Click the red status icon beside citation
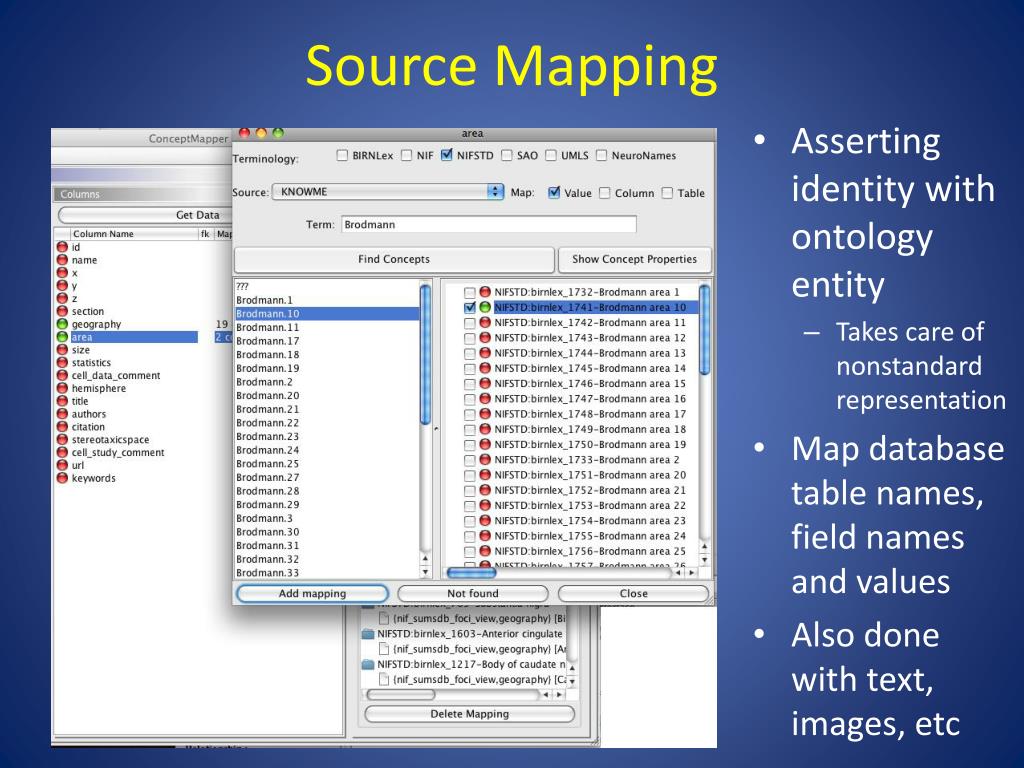Image resolution: width=1024 pixels, height=768 pixels. coord(62,427)
